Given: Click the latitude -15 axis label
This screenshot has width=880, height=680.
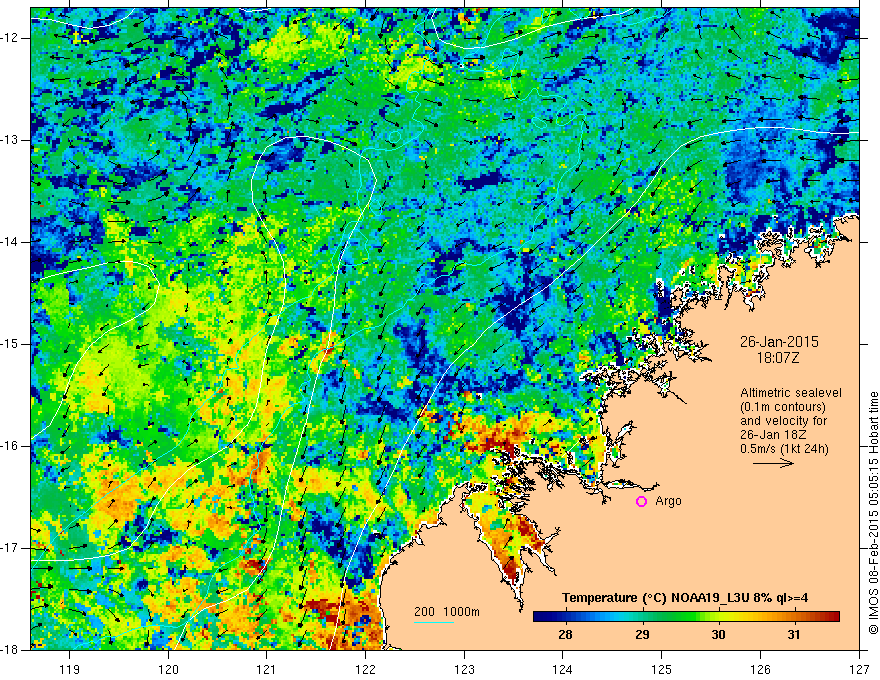Looking at the screenshot, I should pos(10,344).
